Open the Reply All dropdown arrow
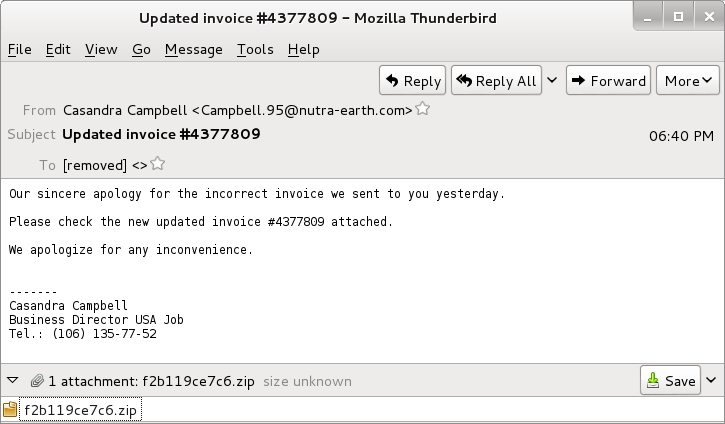This screenshot has width=725, height=424. pyautogui.click(x=552, y=80)
